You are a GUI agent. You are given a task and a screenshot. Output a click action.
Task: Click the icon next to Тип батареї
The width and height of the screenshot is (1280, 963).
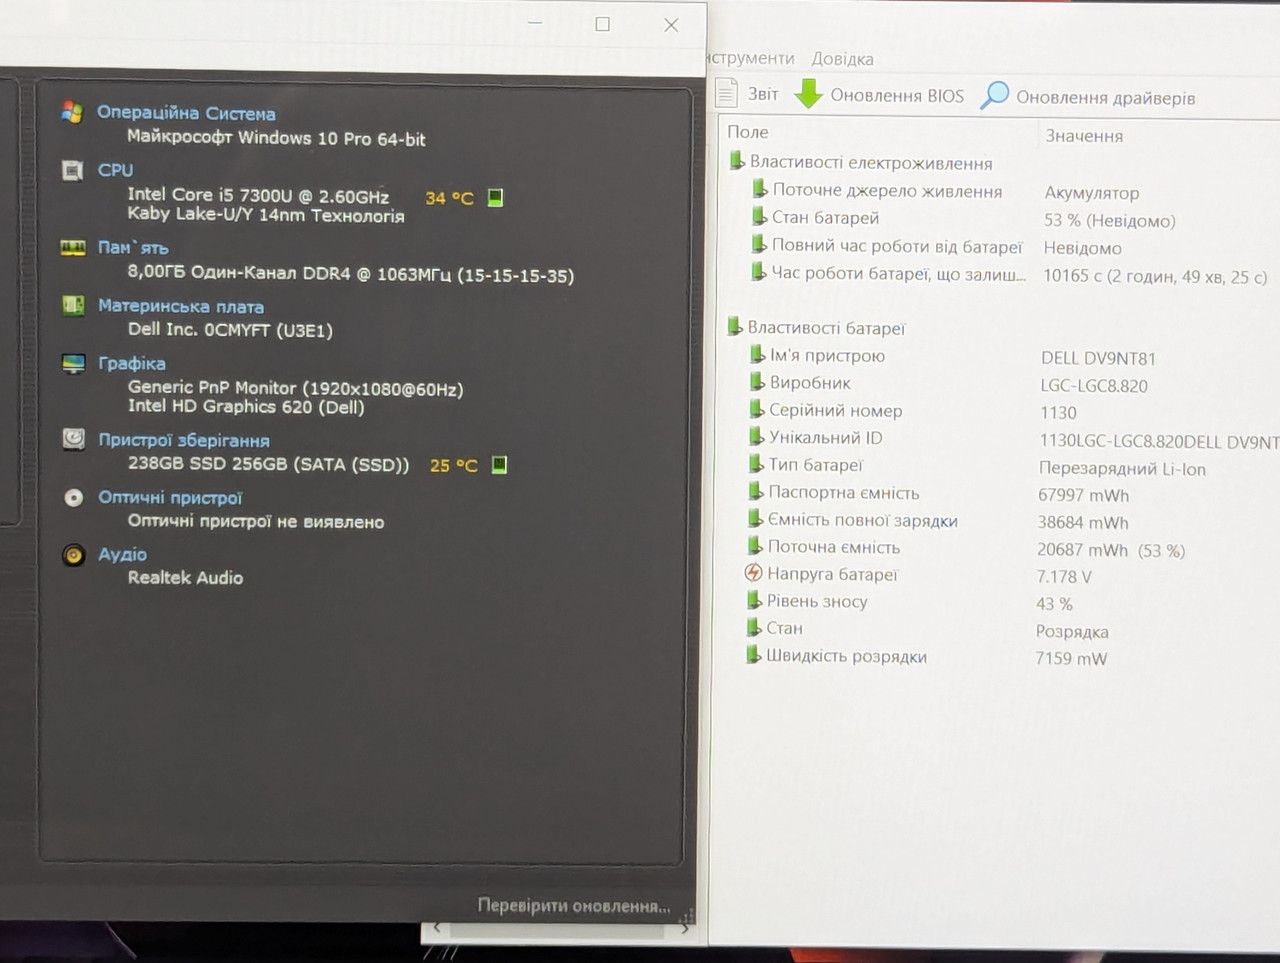[756, 464]
